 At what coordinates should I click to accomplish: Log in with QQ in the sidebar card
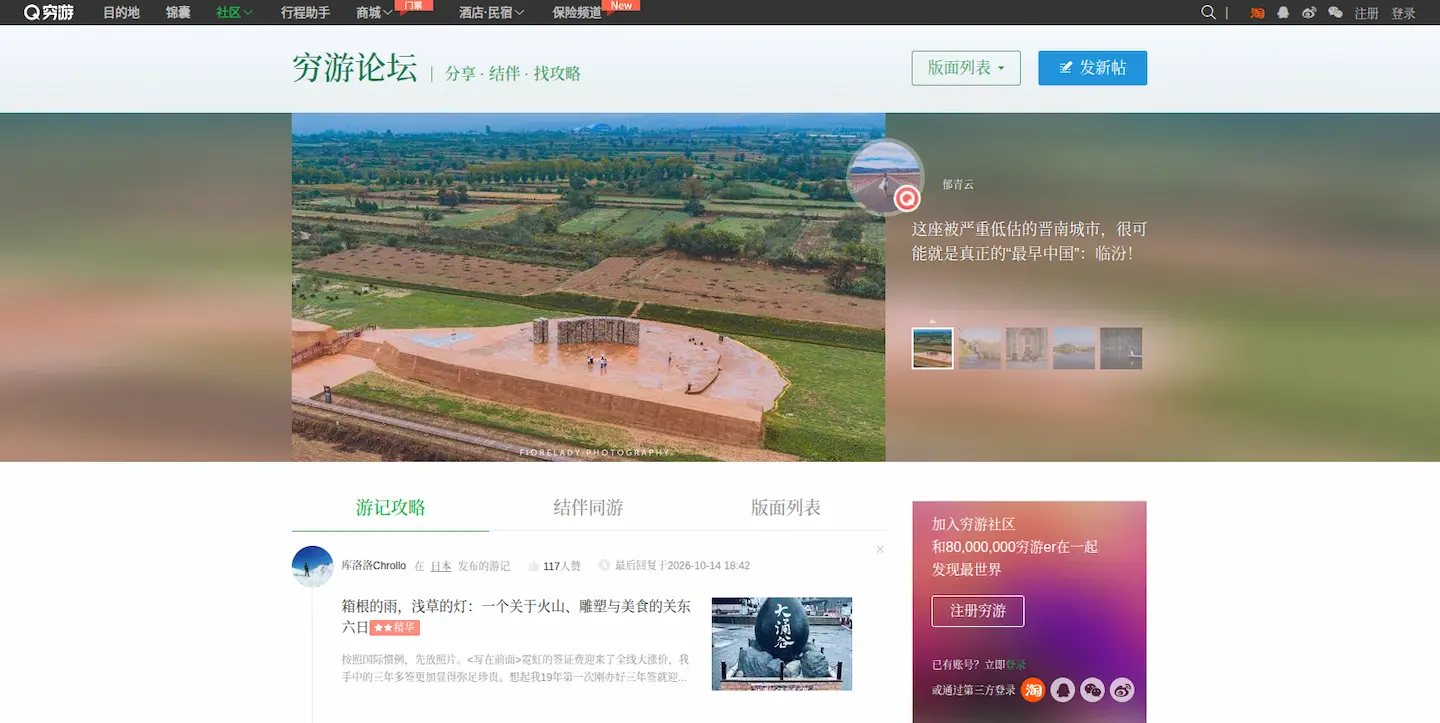[x=1063, y=690]
